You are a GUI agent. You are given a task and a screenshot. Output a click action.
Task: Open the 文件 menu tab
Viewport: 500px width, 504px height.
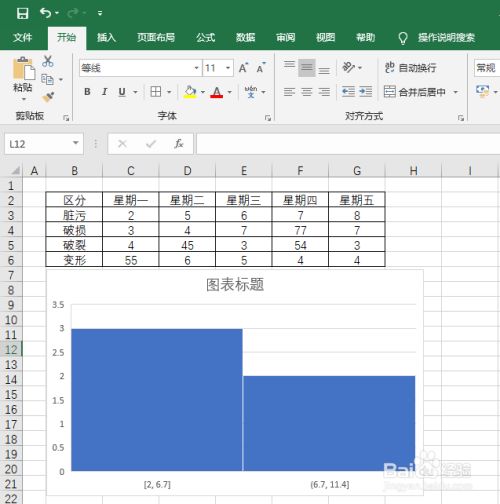[x=23, y=37]
